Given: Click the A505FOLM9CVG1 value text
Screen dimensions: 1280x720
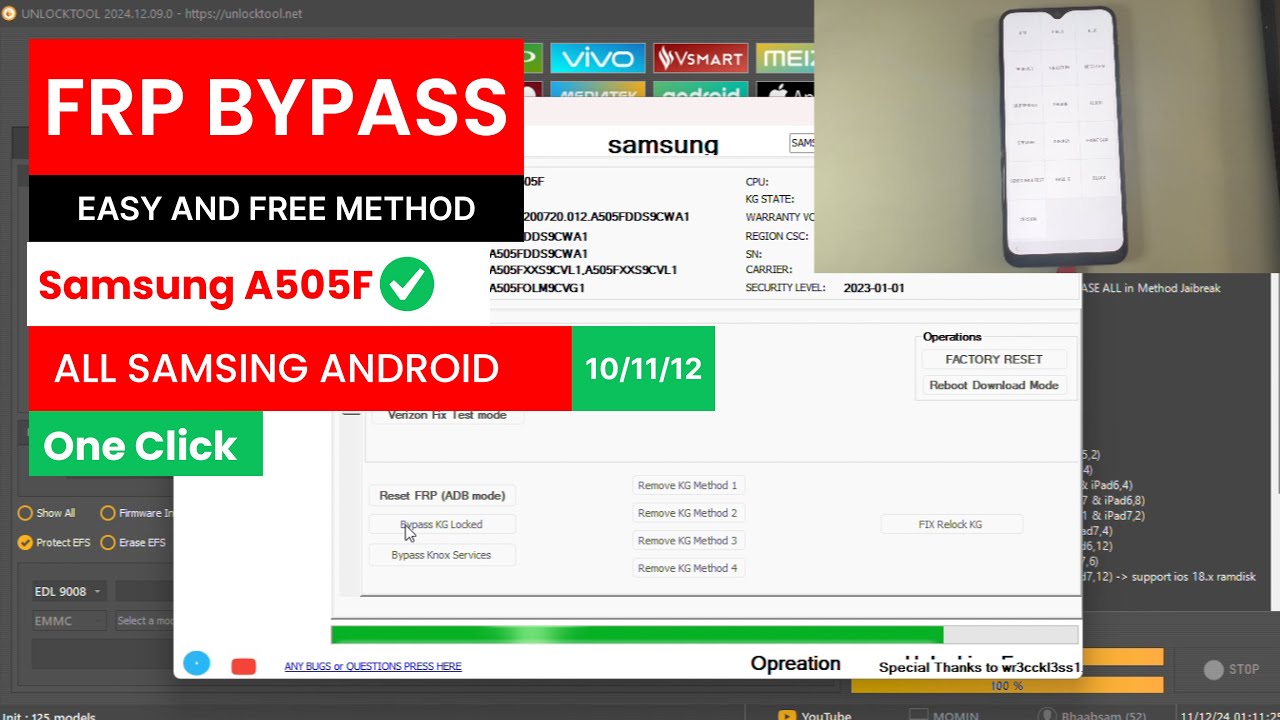Looking at the screenshot, I should [x=537, y=288].
